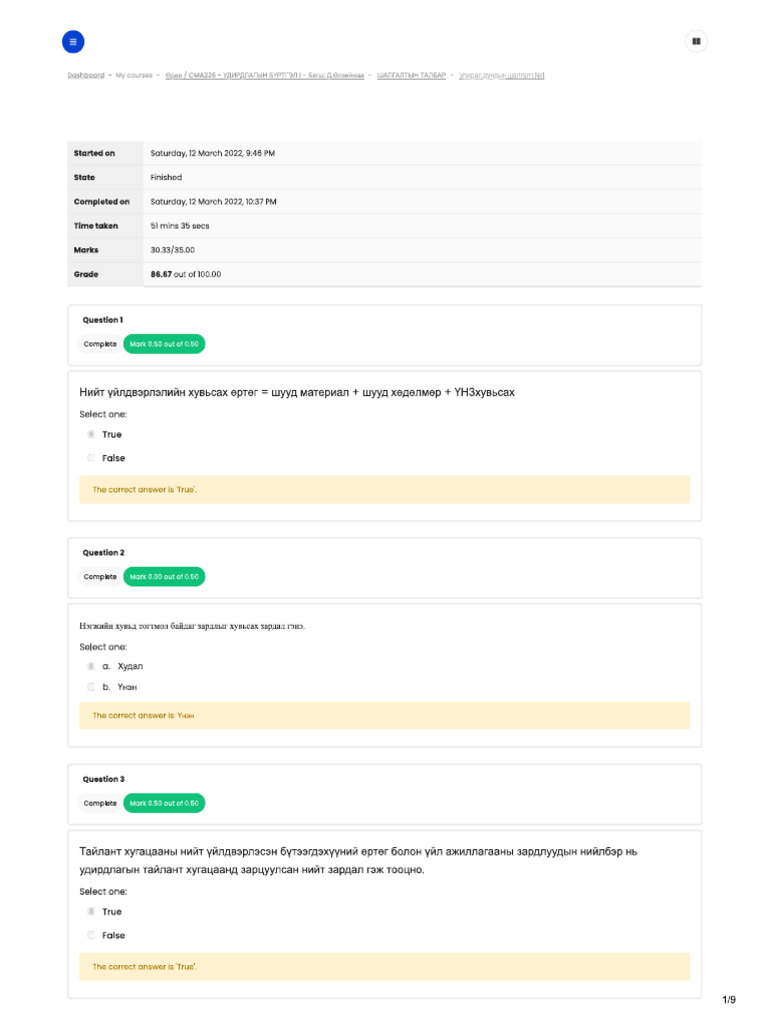Click Question 1 green mark badge
The width and height of the screenshot is (768, 1024).
pos(163,344)
